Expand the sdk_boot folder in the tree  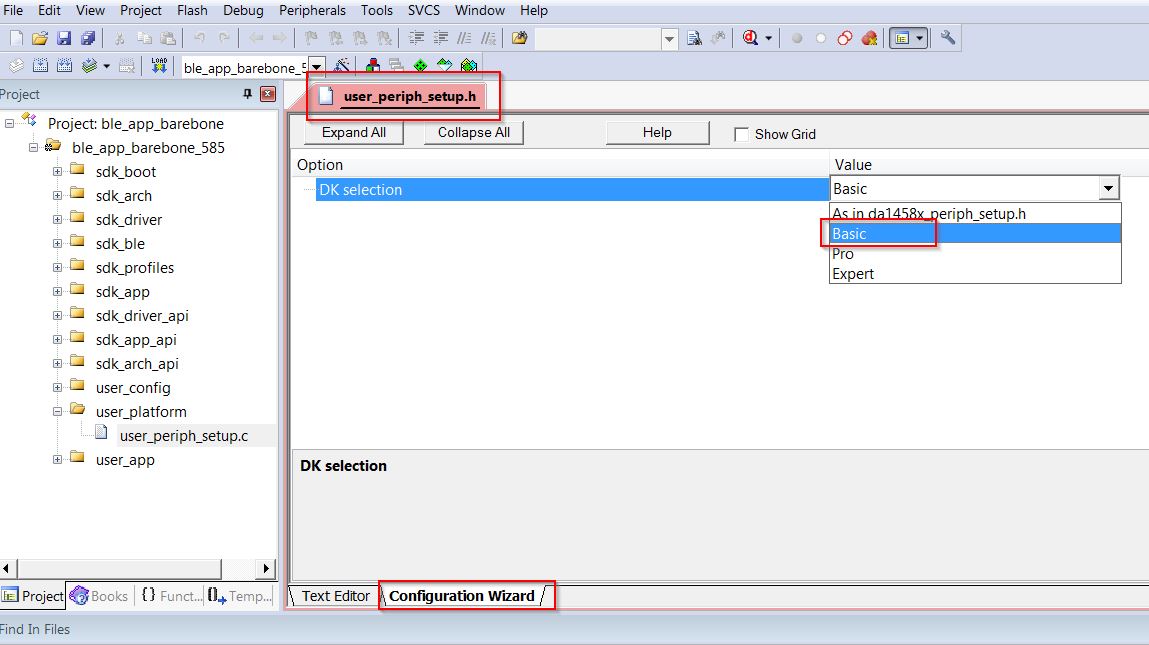[x=58, y=172]
